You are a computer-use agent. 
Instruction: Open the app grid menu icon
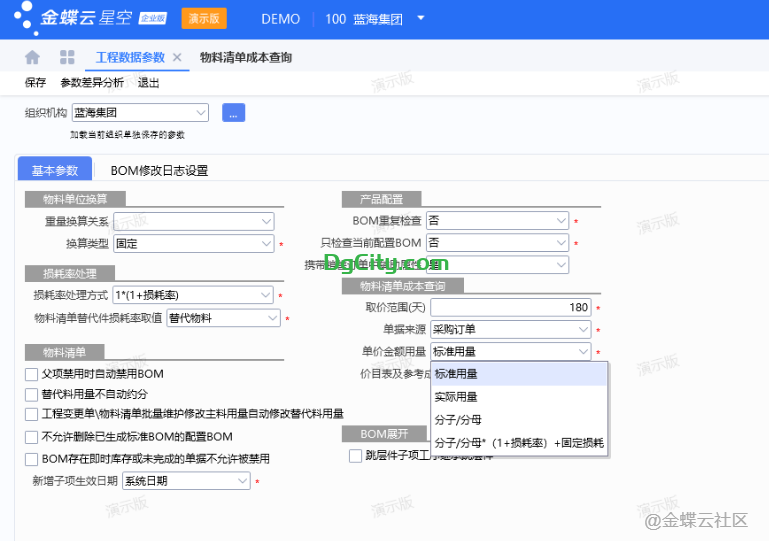[67, 57]
